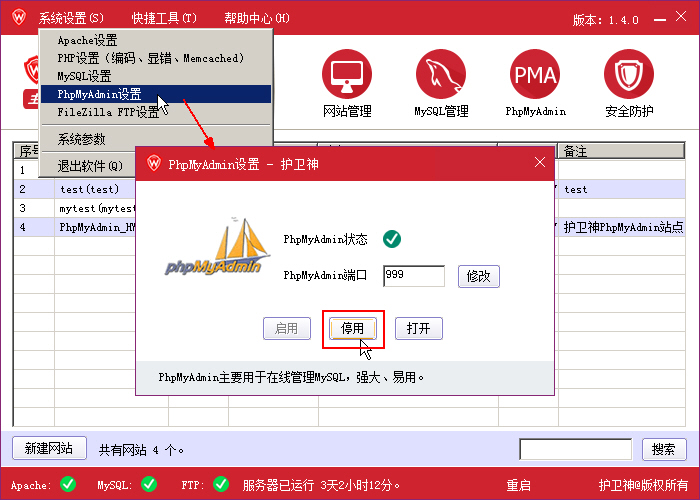Select the PhpMyAdmin设置 menu entry

(156, 94)
